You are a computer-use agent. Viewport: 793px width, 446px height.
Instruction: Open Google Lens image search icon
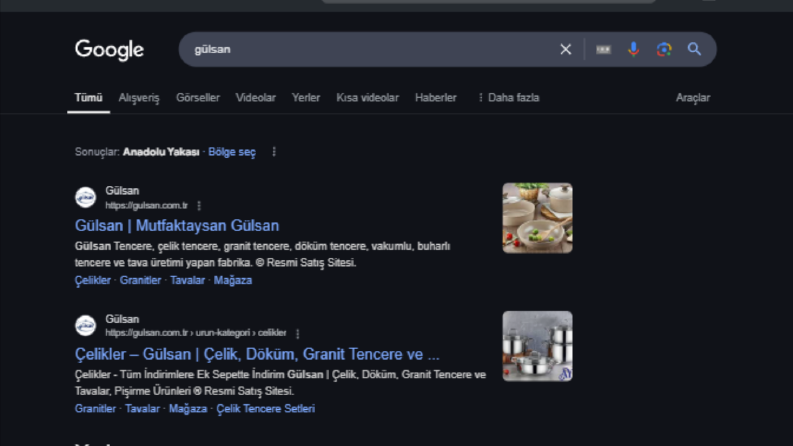click(x=664, y=49)
